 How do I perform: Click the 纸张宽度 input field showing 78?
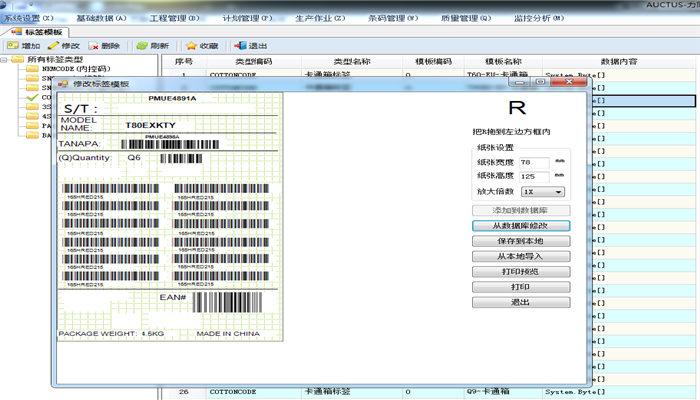[x=534, y=162]
